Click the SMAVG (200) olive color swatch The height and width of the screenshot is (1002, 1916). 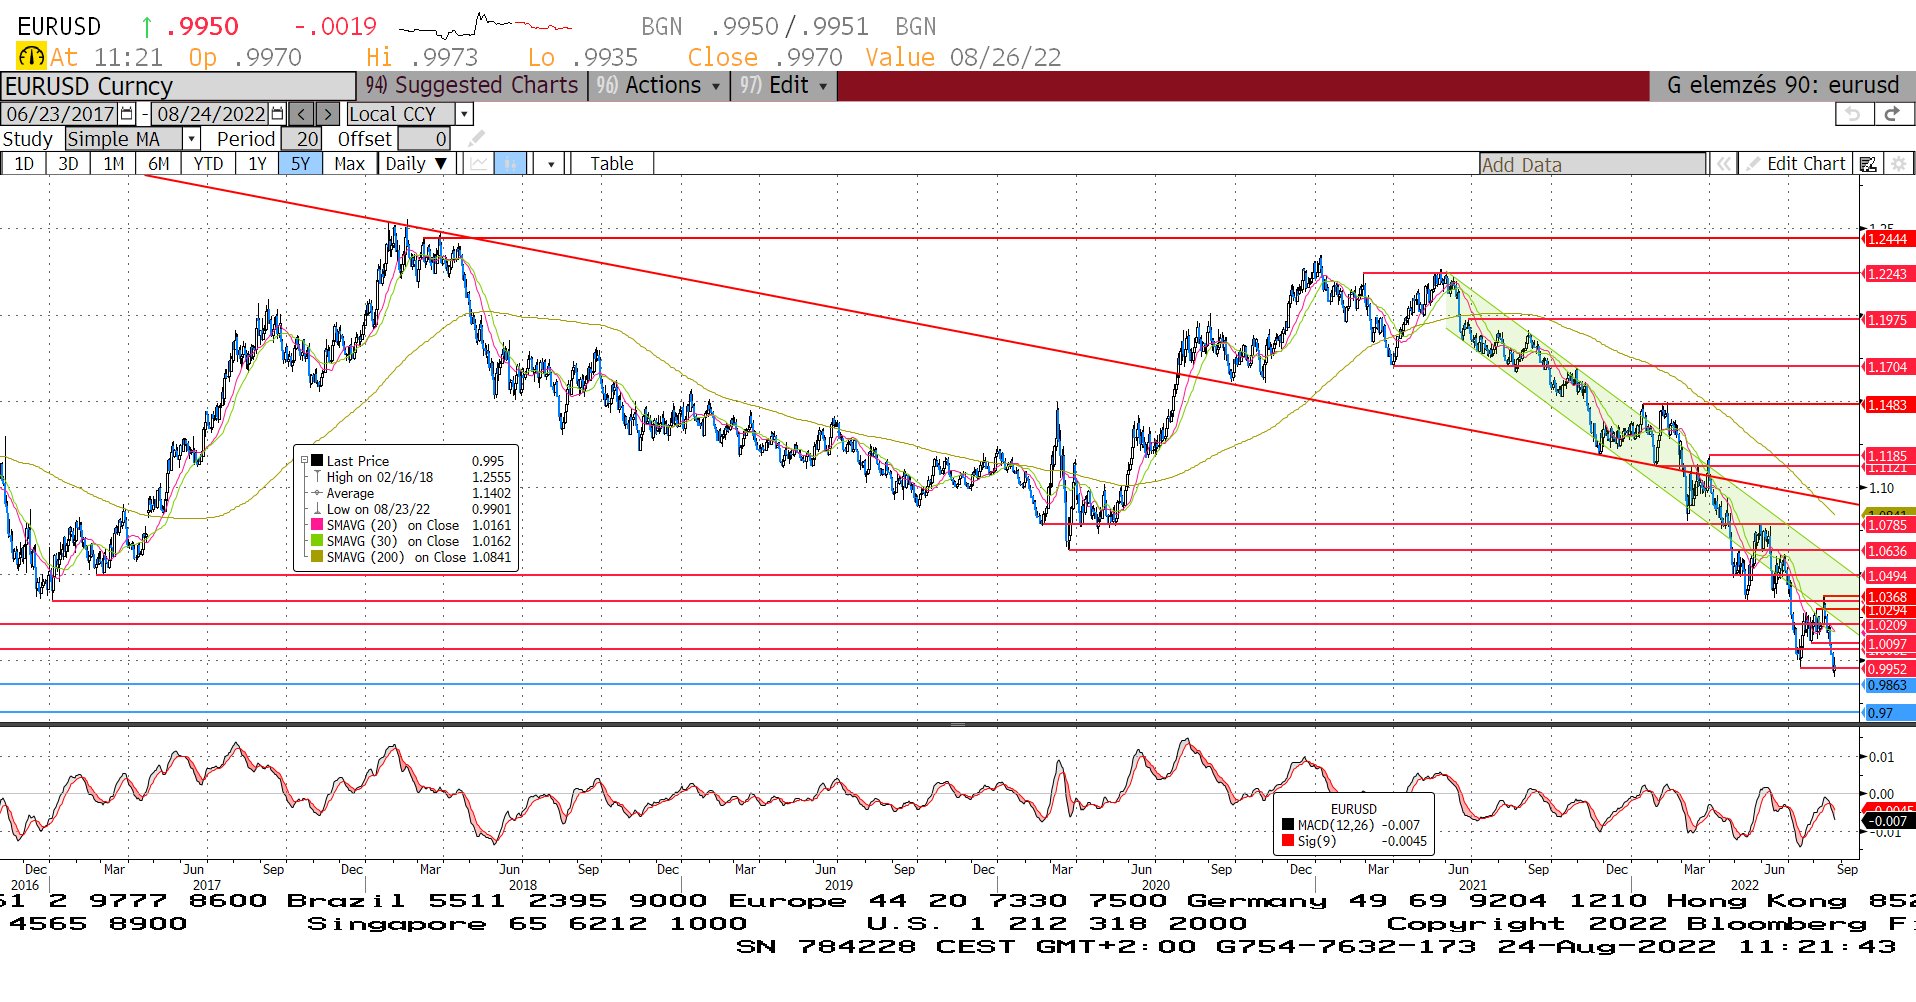[317, 557]
